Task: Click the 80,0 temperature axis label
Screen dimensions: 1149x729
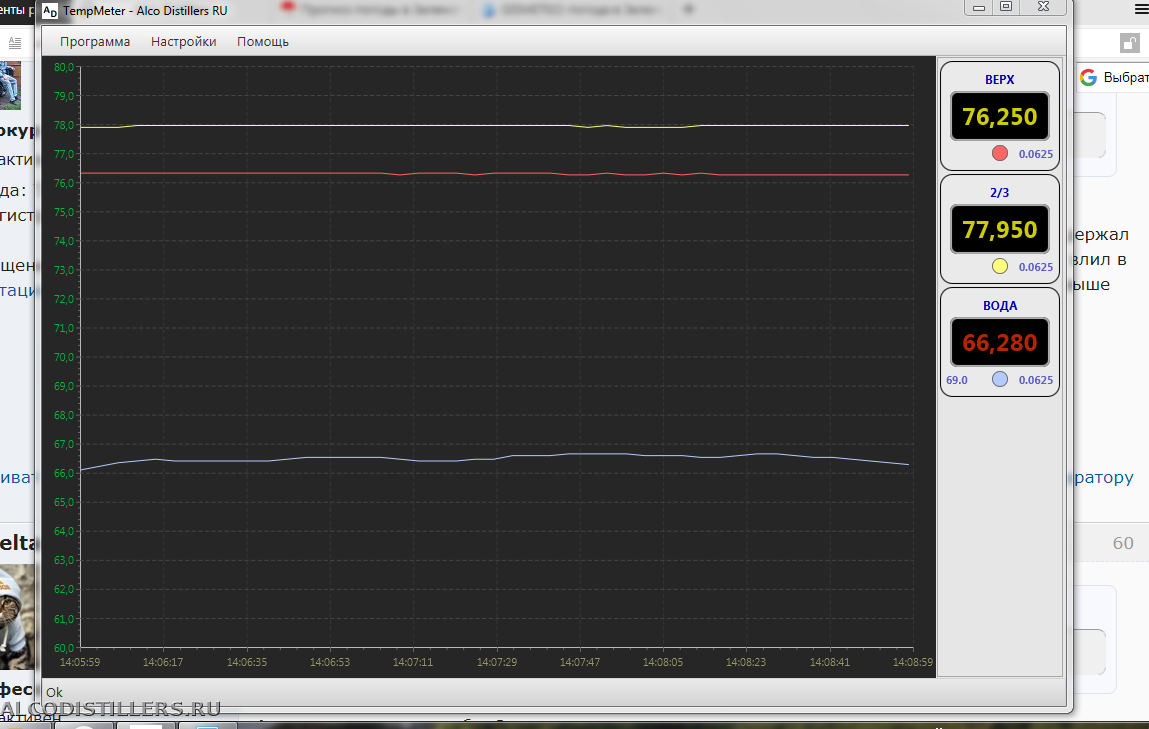Action: 64,67
